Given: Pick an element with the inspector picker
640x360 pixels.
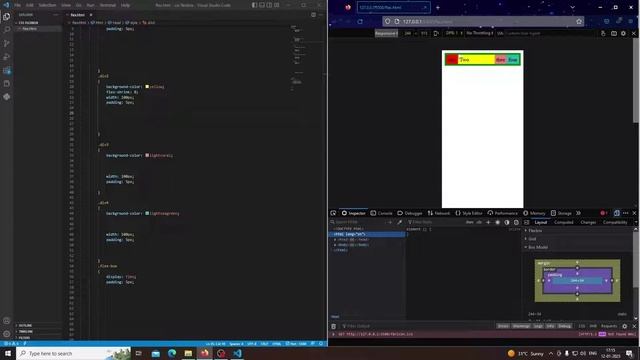Looking at the screenshot, I should (x=333, y=213).
